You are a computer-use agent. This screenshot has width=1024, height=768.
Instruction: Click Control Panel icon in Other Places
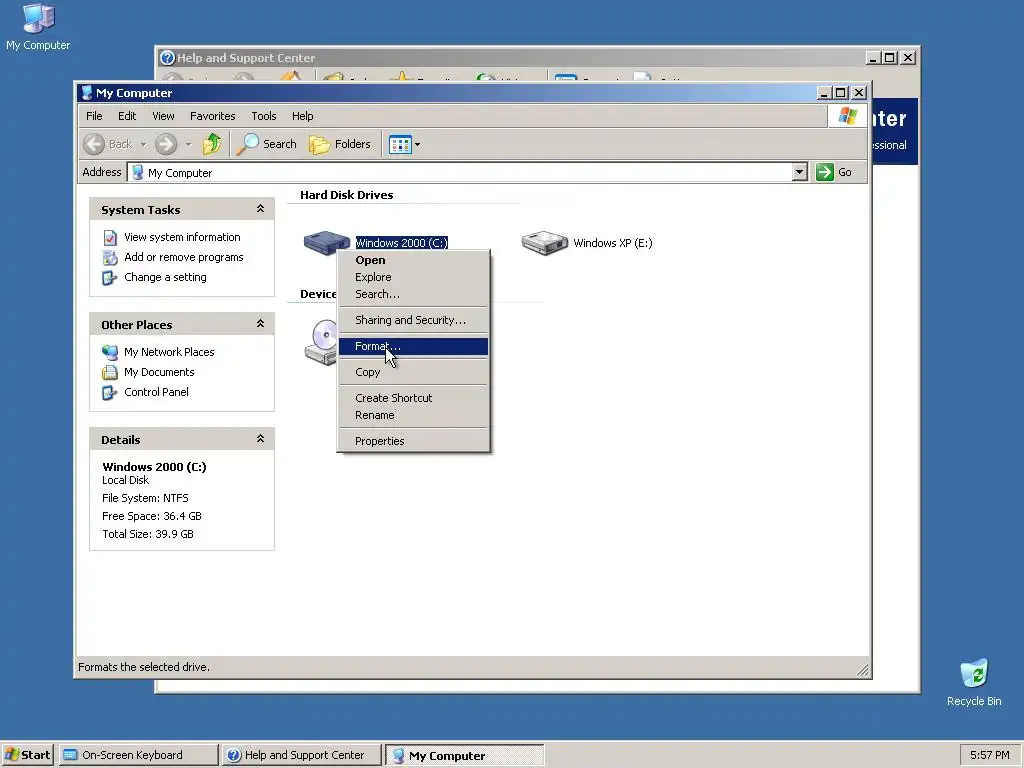[x=110, y=392]
